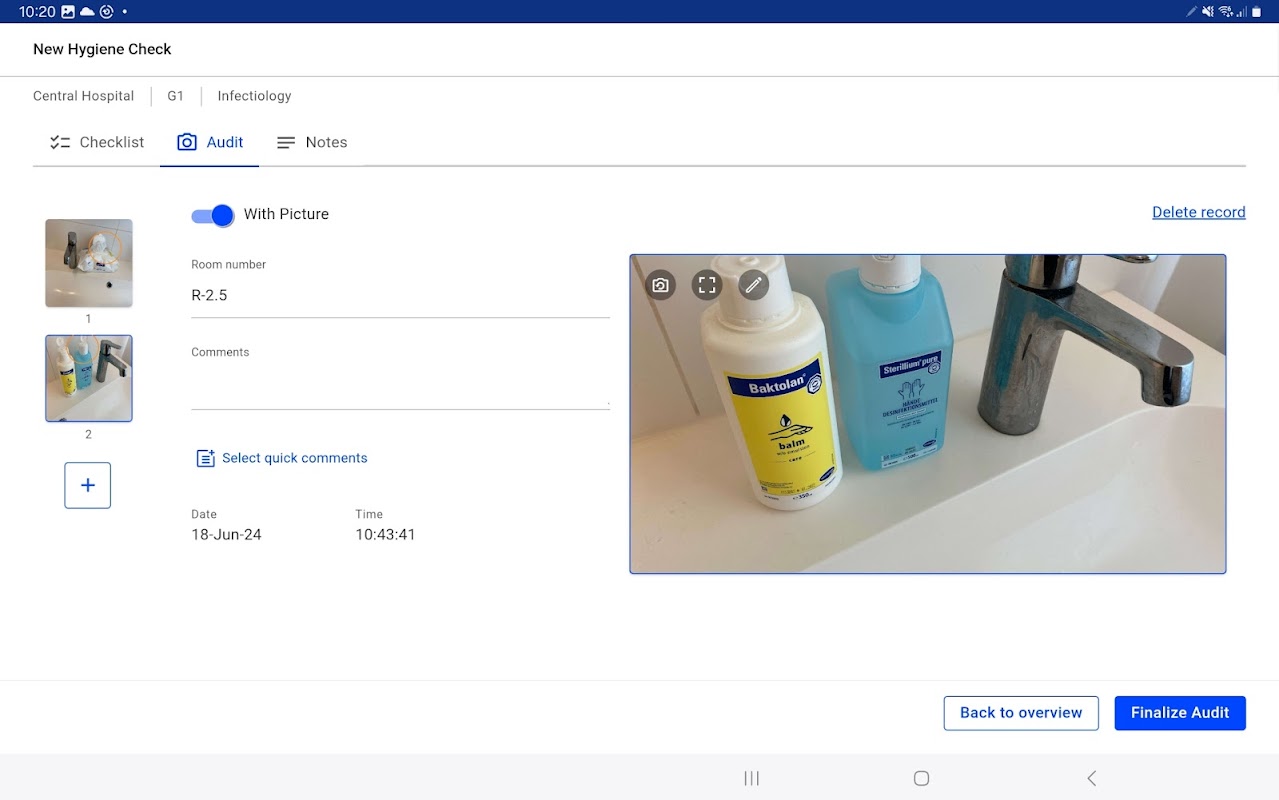The image size is (1279, 800).
Task: Tap Android recent apps icon
Action: (x=752, y=778)
